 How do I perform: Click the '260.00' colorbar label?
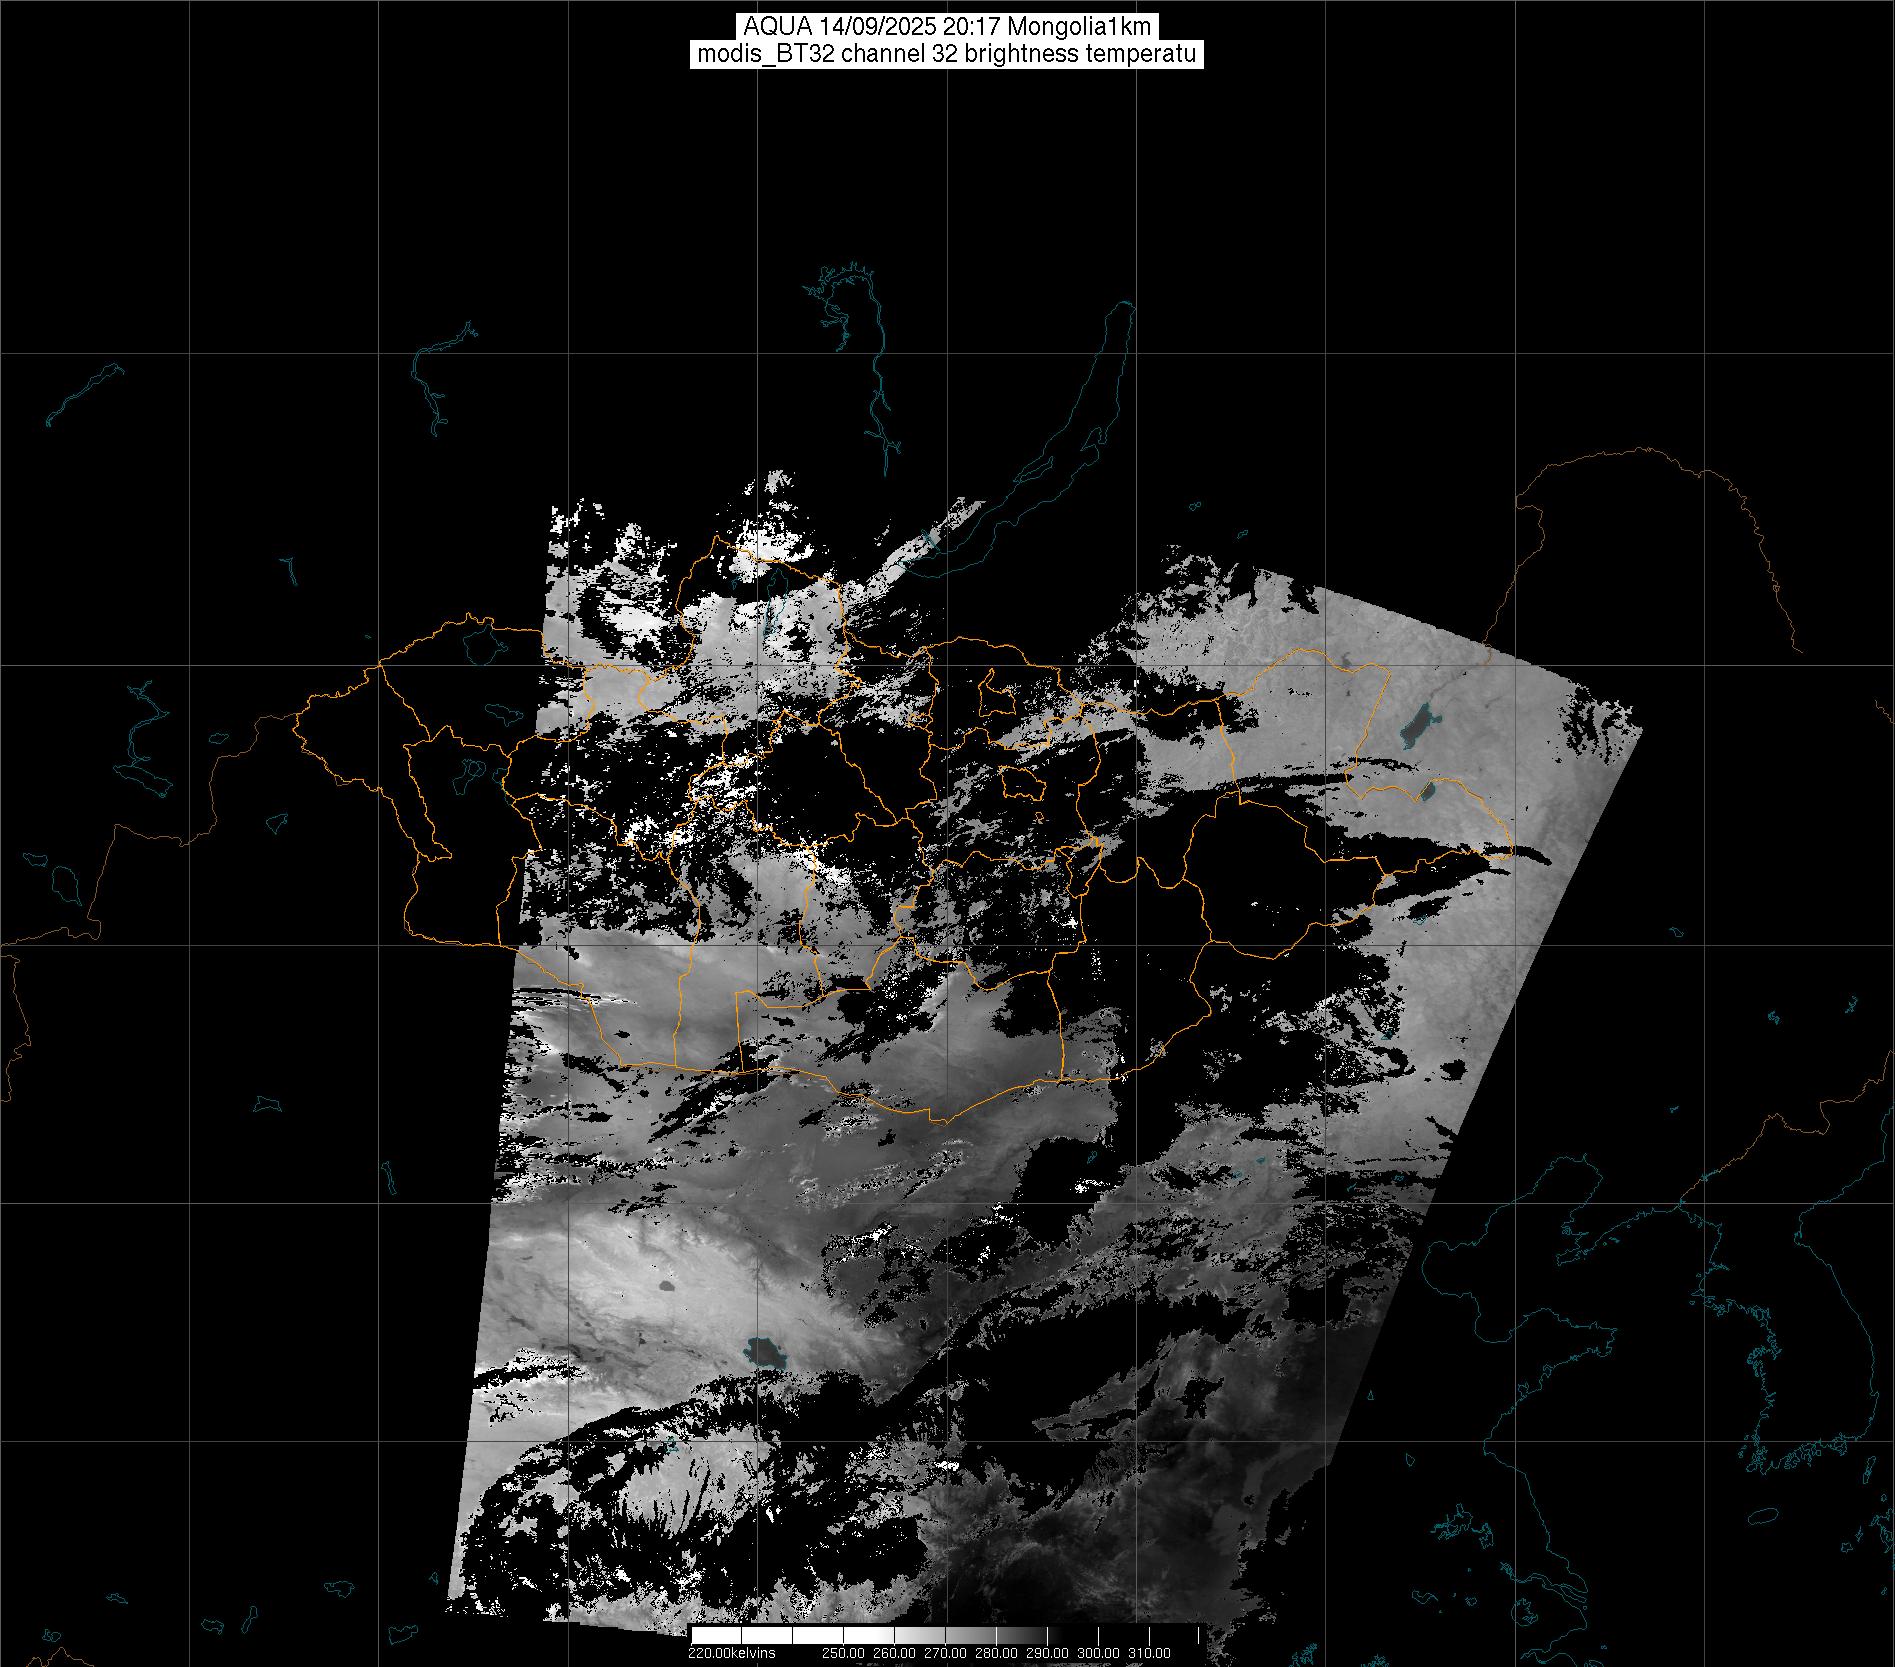(x=894, y=1653)
